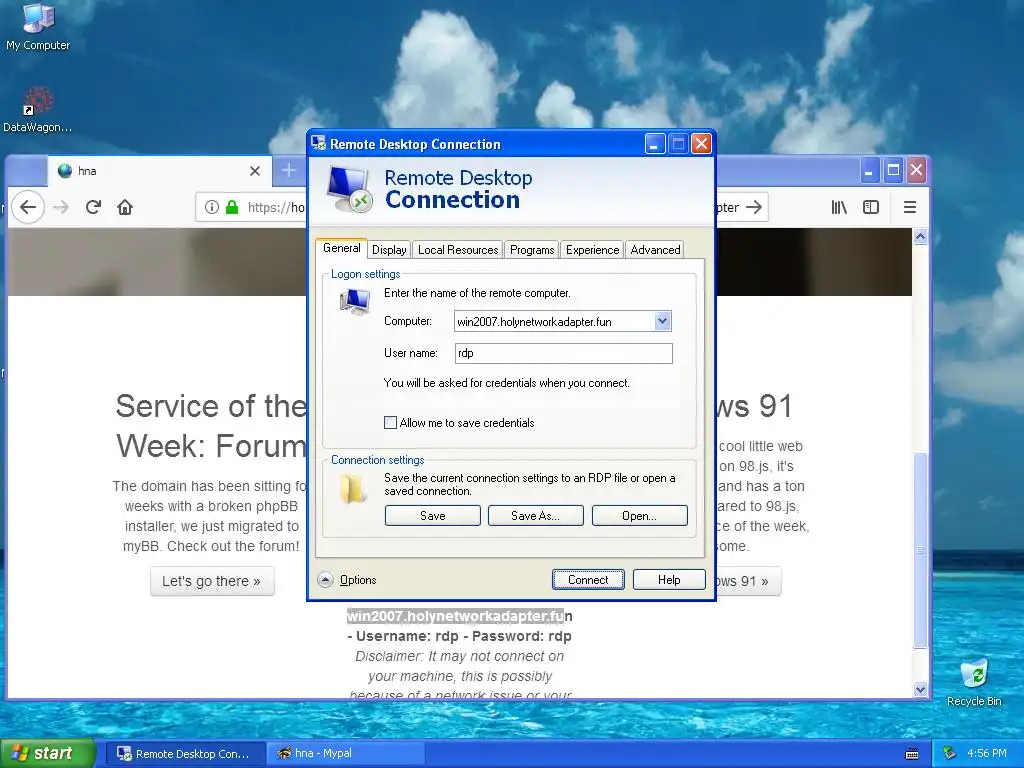
Task: Click the Logon settings computer icon
Action: 355,302
